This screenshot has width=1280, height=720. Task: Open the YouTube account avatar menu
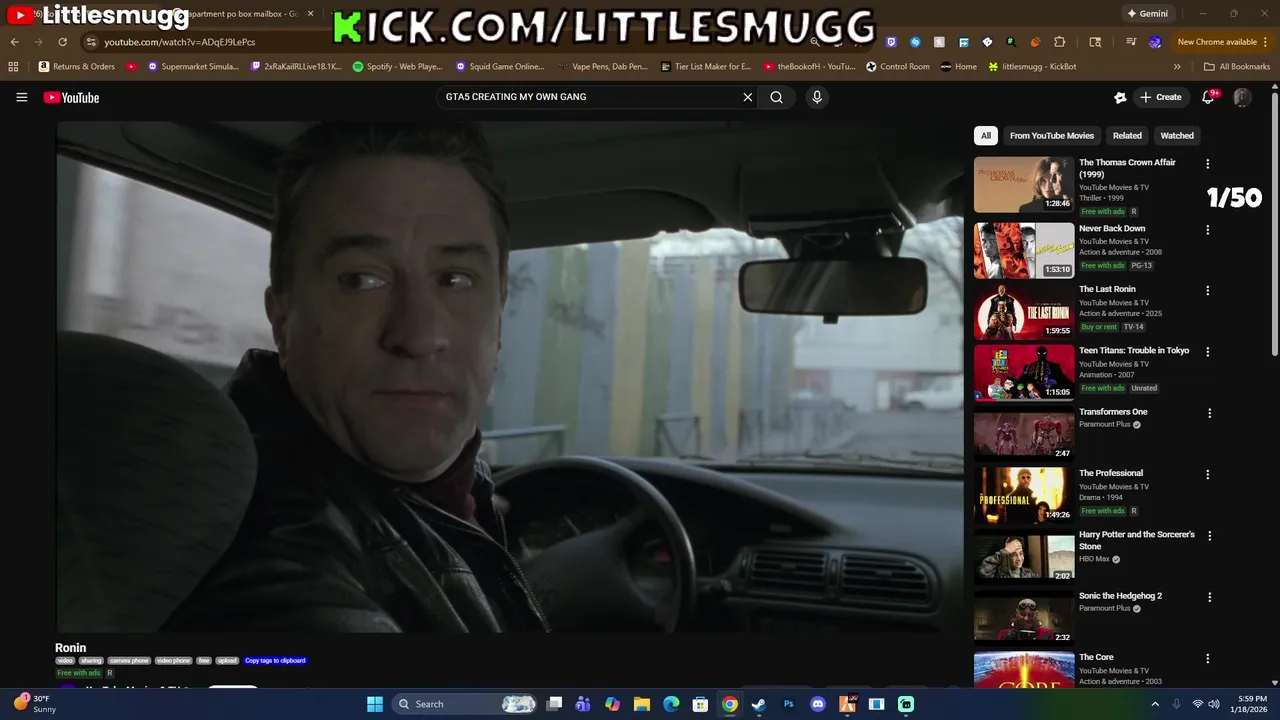pyautogui.click(x=1242, y=97)
